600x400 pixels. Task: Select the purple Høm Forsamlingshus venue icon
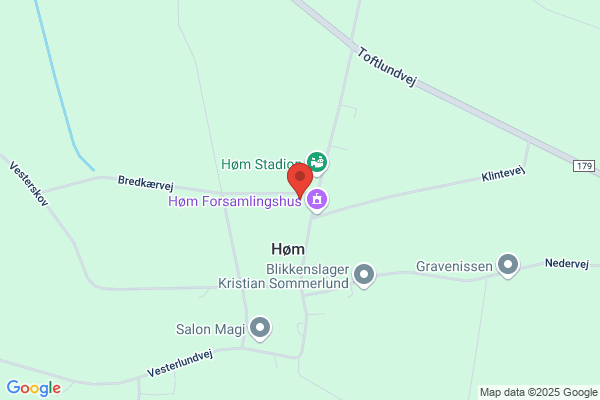click(x=317, y=200)
